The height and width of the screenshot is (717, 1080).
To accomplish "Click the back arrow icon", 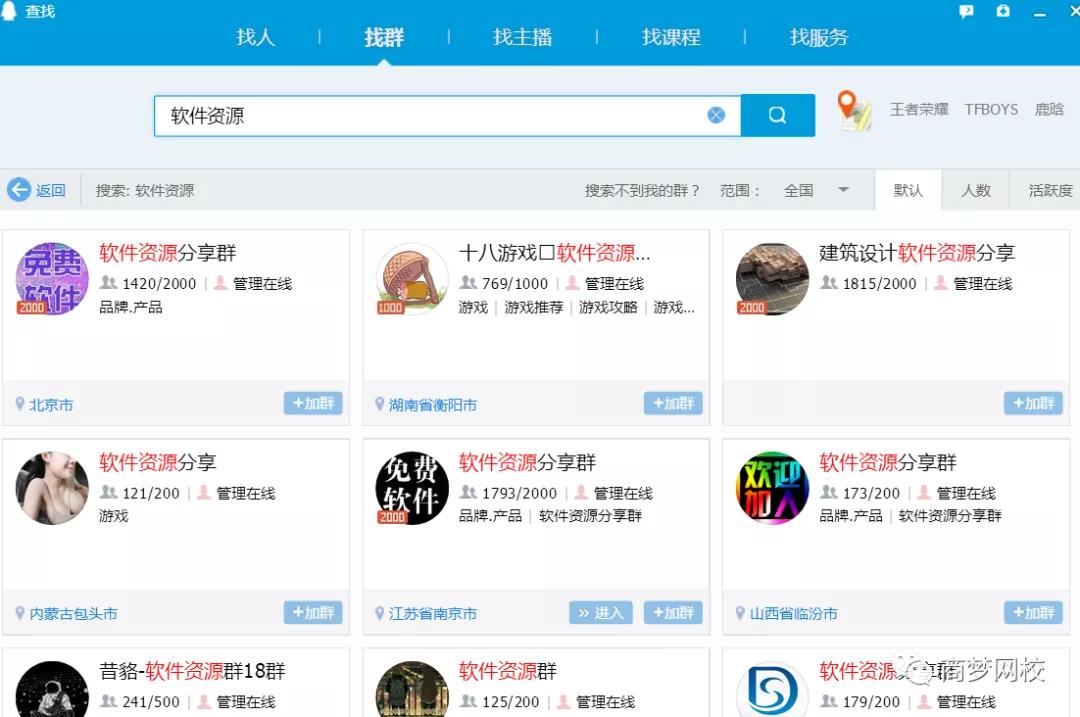I will point(19,190).
